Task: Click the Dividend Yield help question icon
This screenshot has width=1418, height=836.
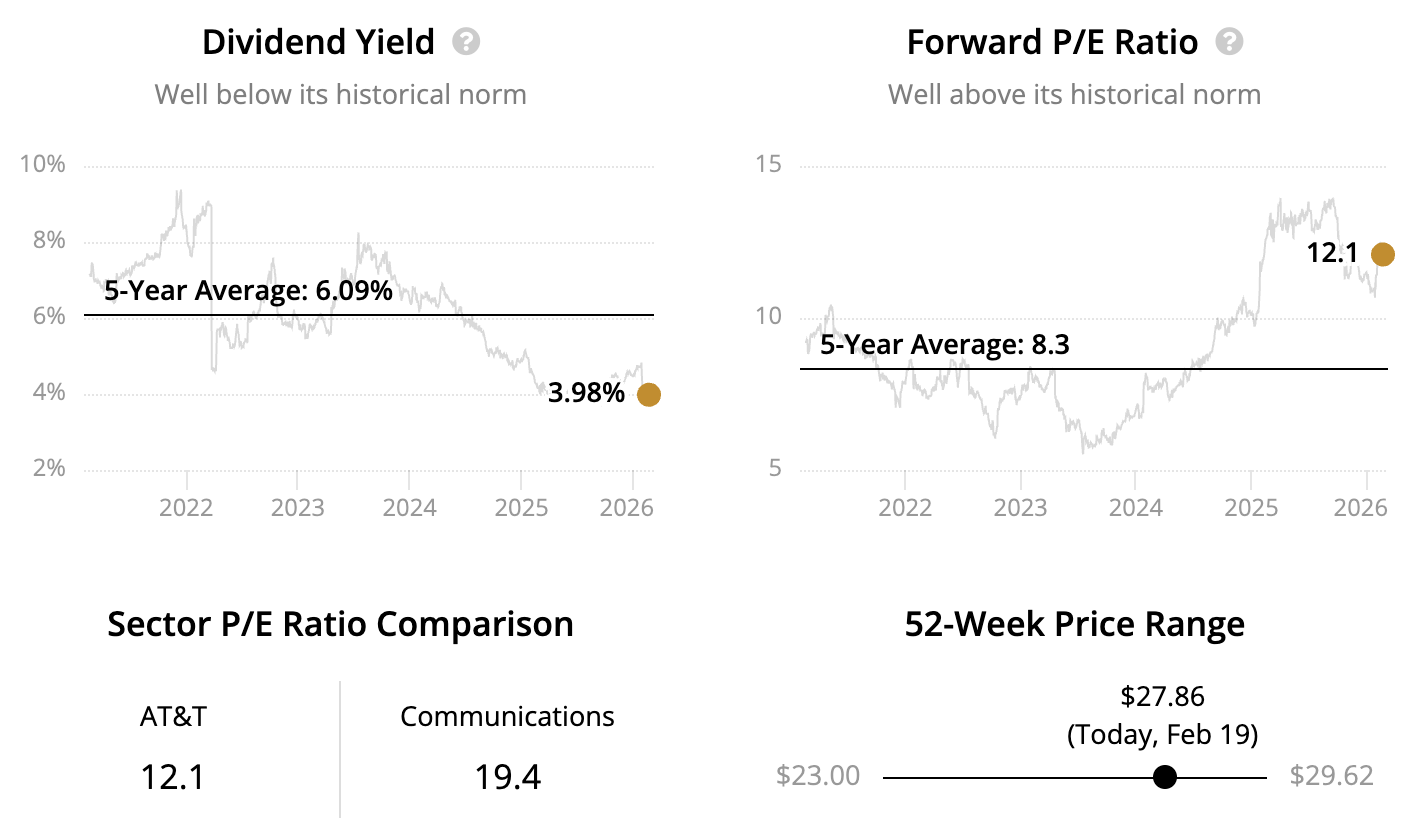Action: pos(466,42)
